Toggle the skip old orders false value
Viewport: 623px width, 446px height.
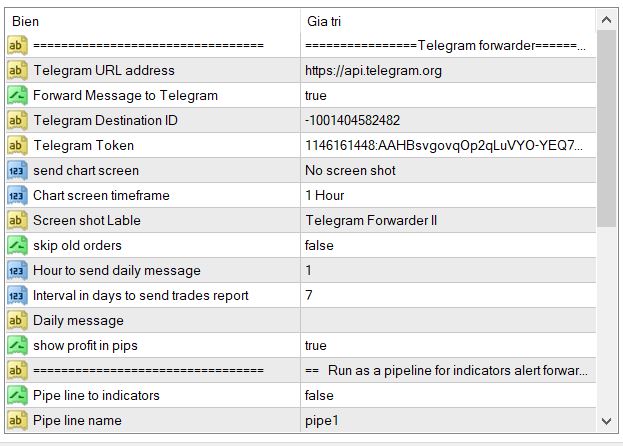[x=445, y=246]
